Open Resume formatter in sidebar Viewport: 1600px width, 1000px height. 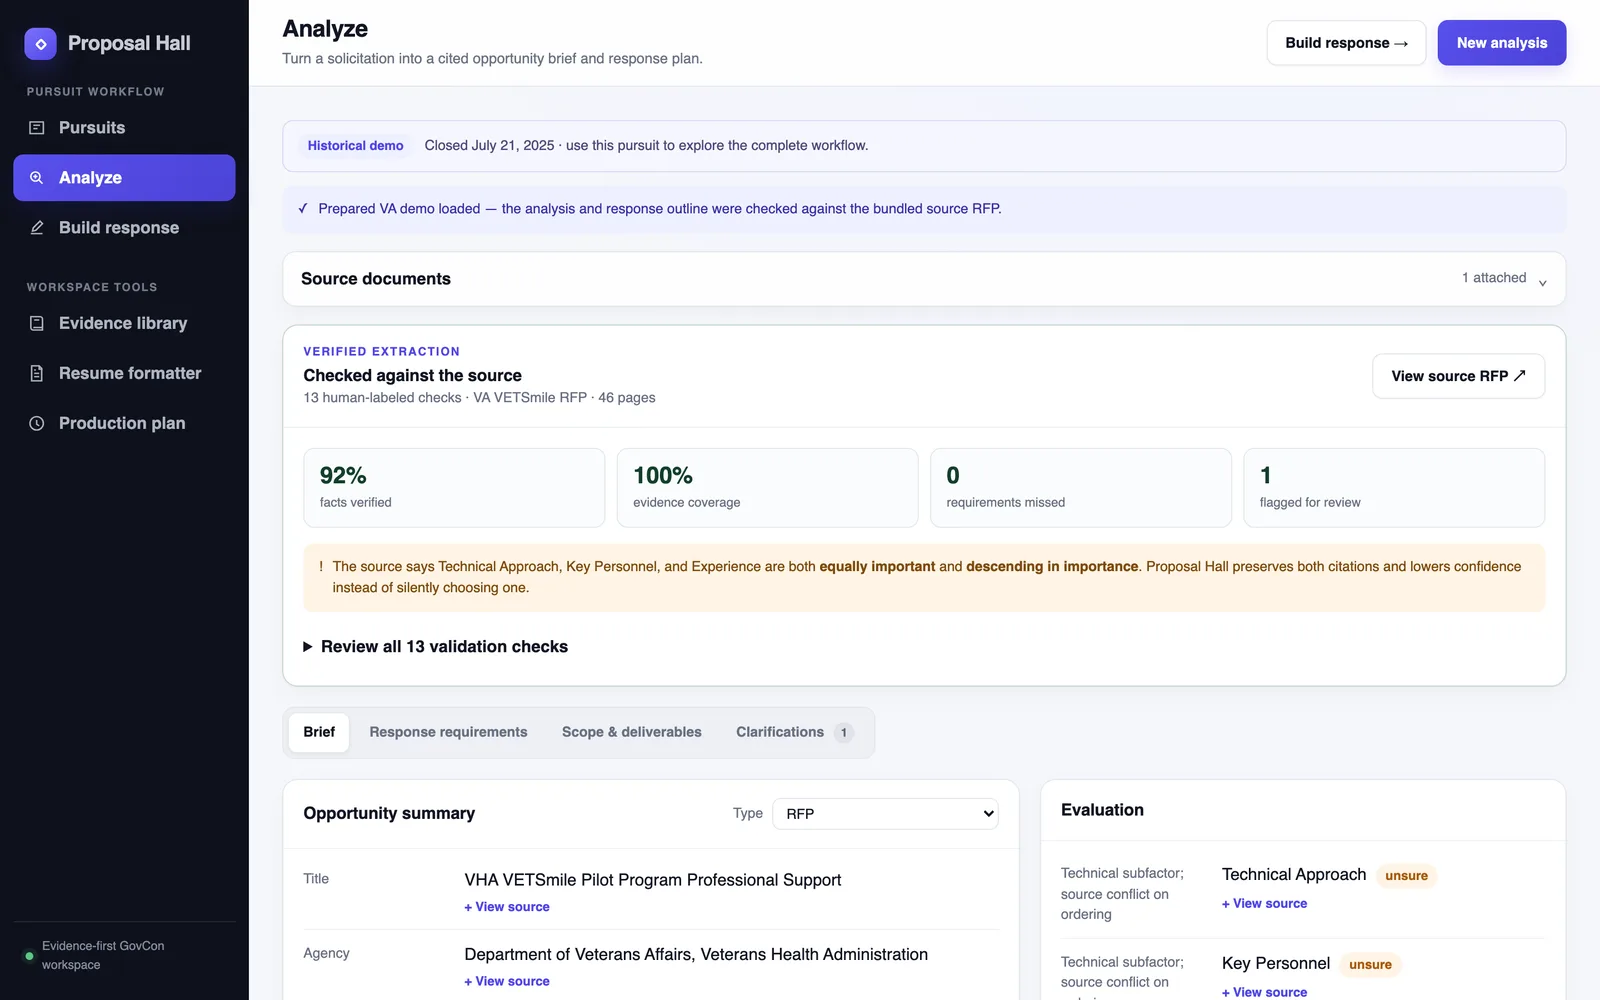[124, 373]
